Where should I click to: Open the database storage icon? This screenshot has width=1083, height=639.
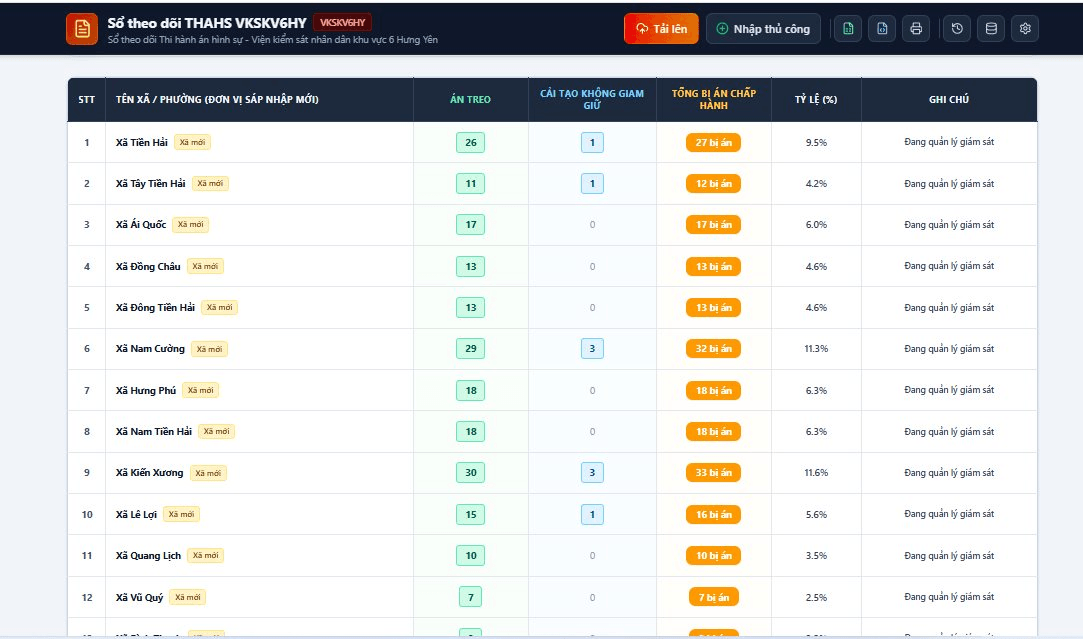[x=991, y=28]
